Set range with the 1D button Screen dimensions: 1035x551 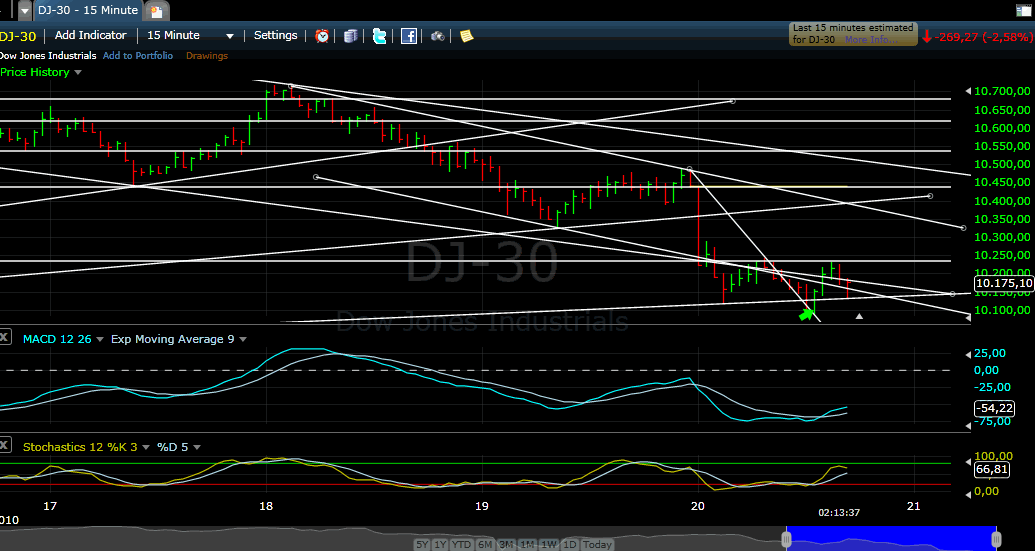569,544
